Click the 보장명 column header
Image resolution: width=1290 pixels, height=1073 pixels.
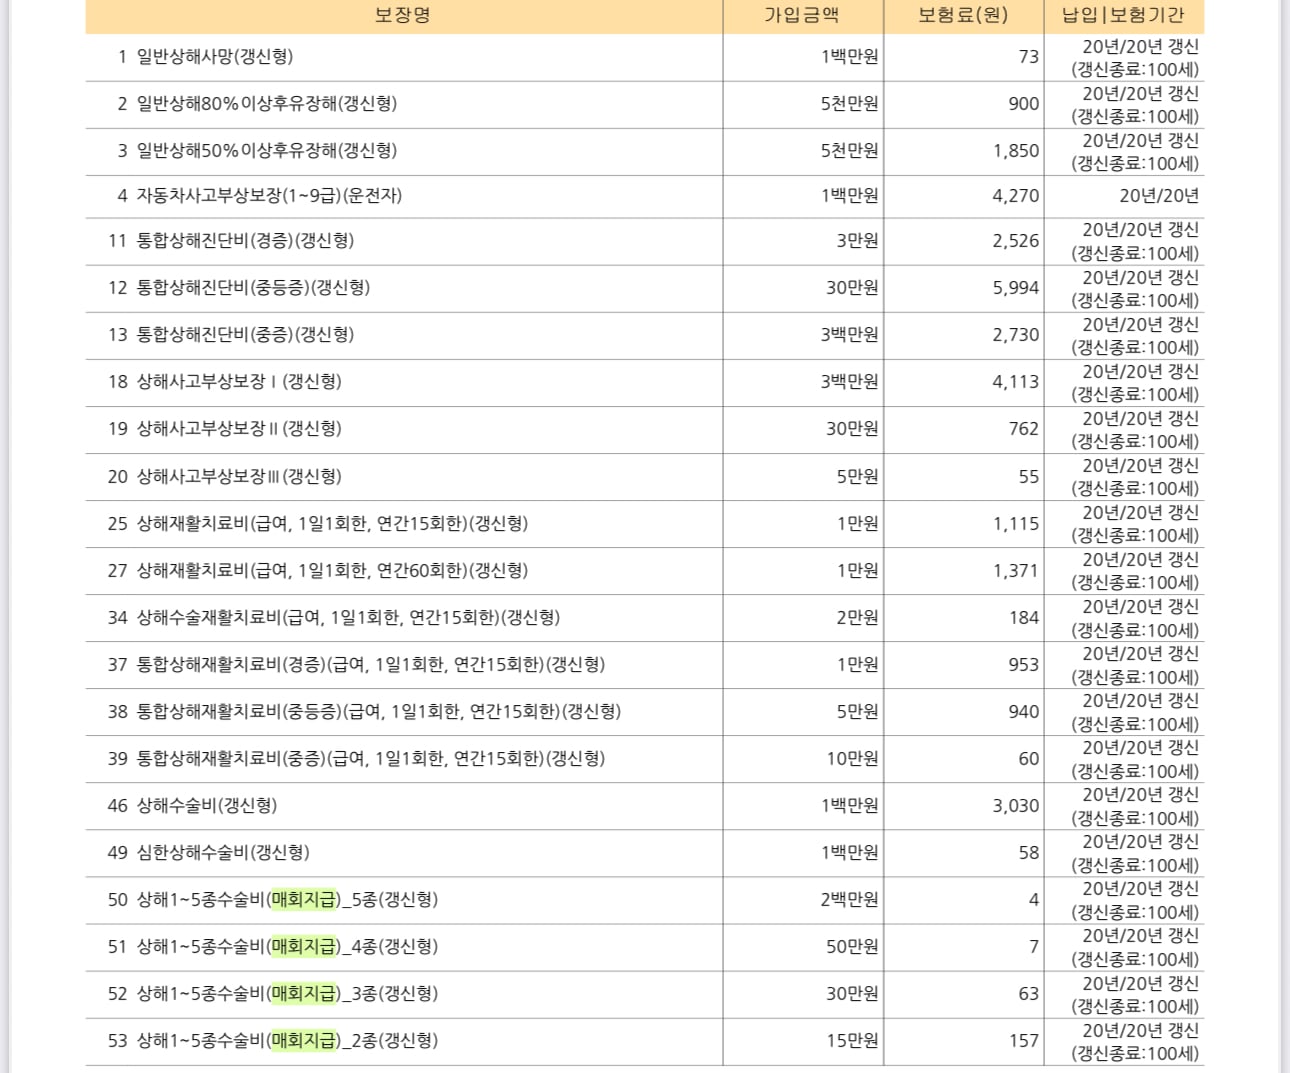click(404, 16)
